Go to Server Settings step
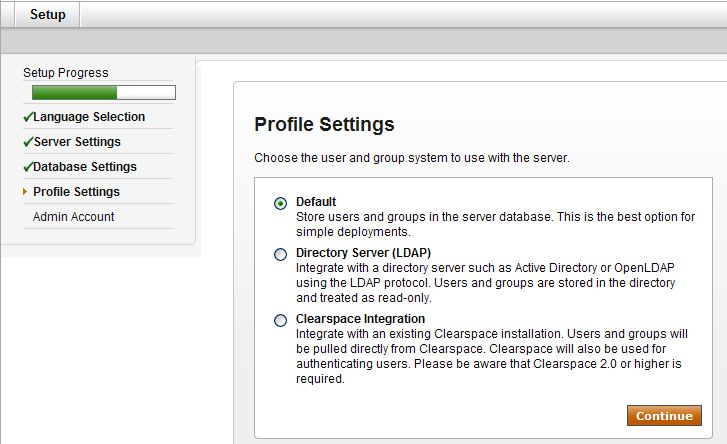This screenshot has width=727, height=444. [x=77, y=142]
